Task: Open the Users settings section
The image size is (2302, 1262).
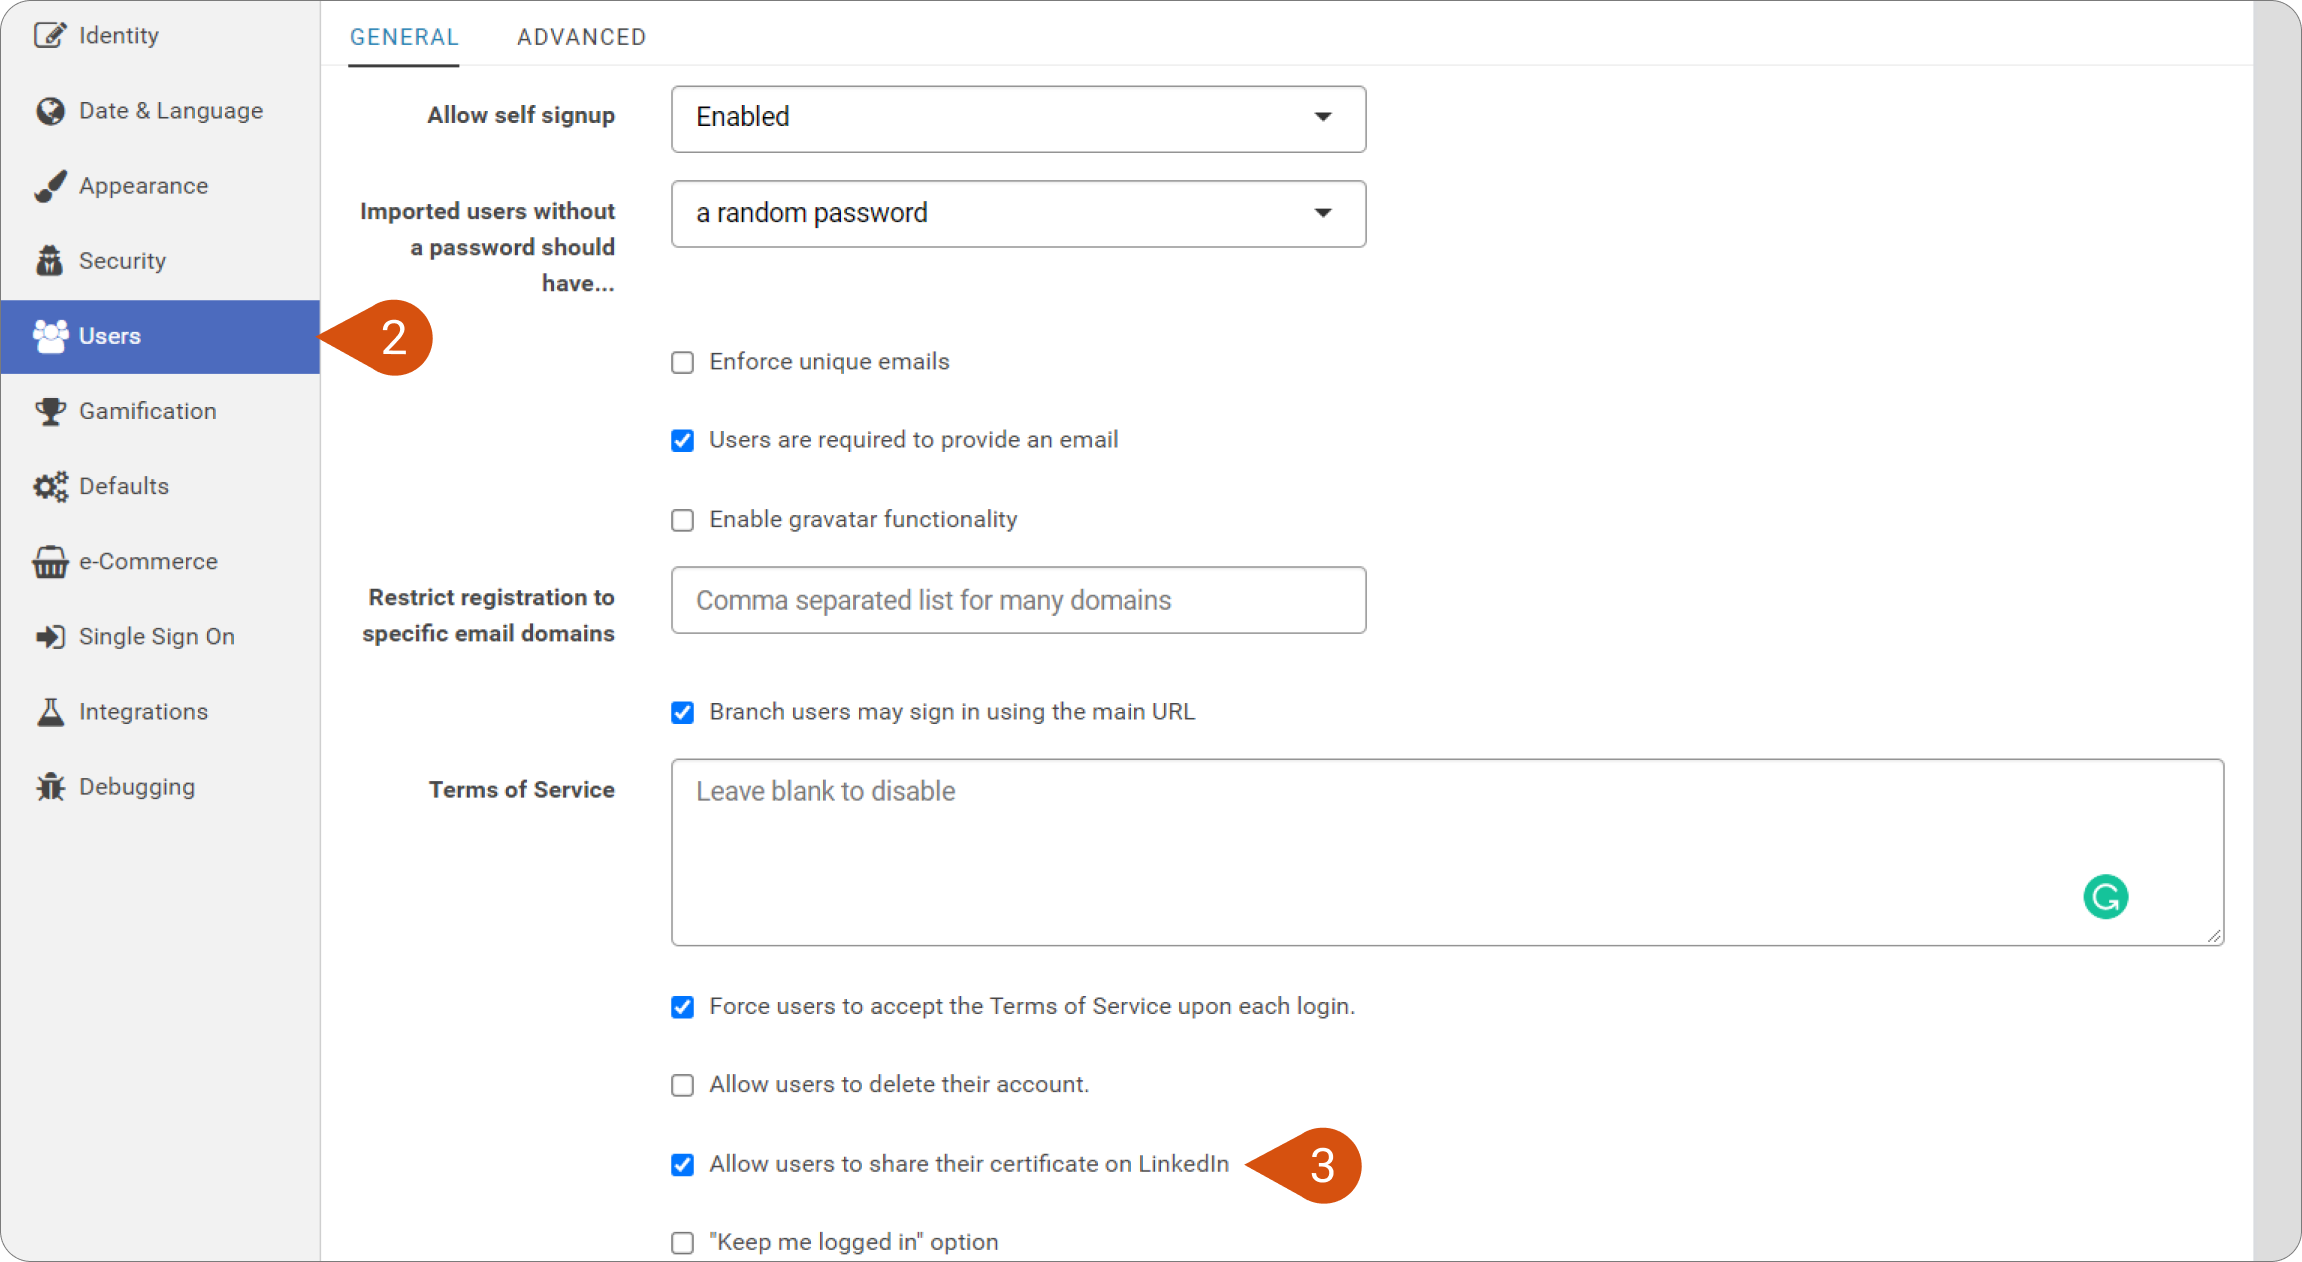Action: pyautogui.click(x=109, y=336)
